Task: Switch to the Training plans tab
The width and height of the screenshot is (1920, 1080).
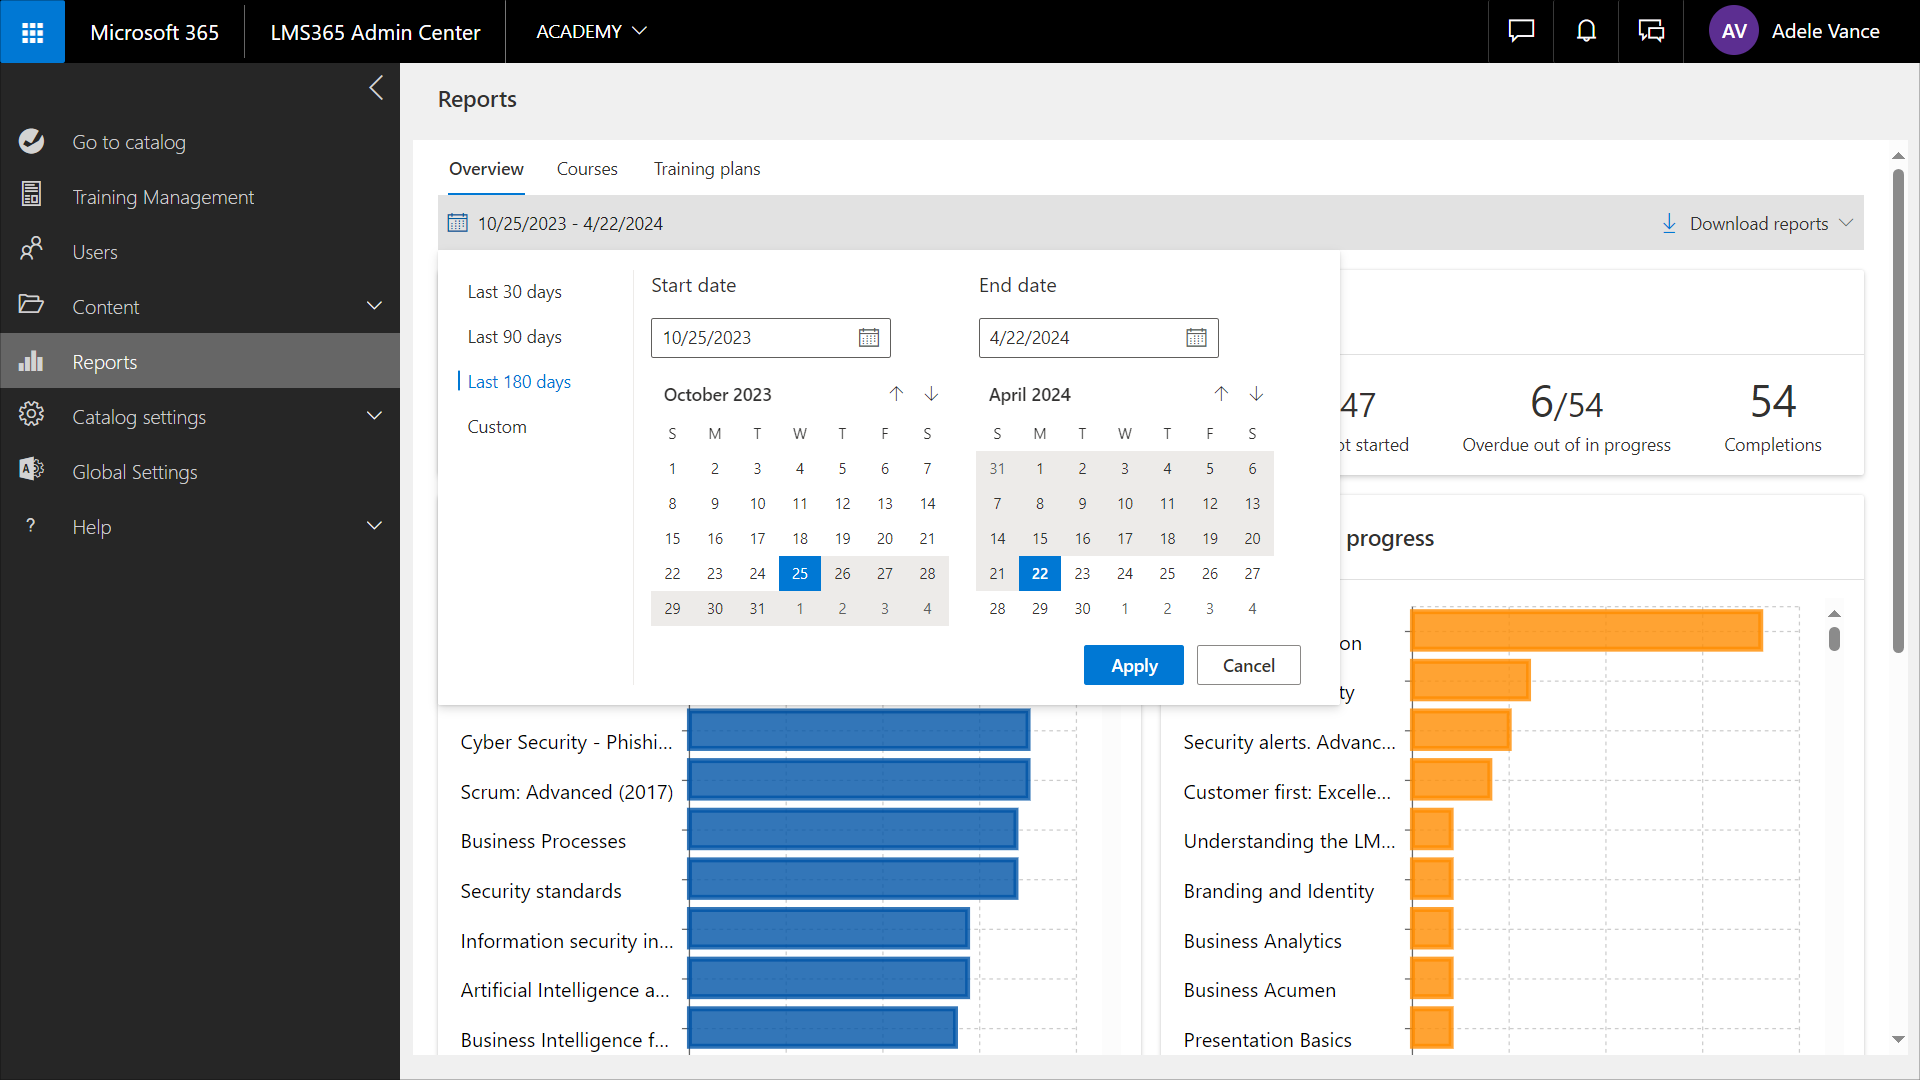Action: tap(706, 169)
